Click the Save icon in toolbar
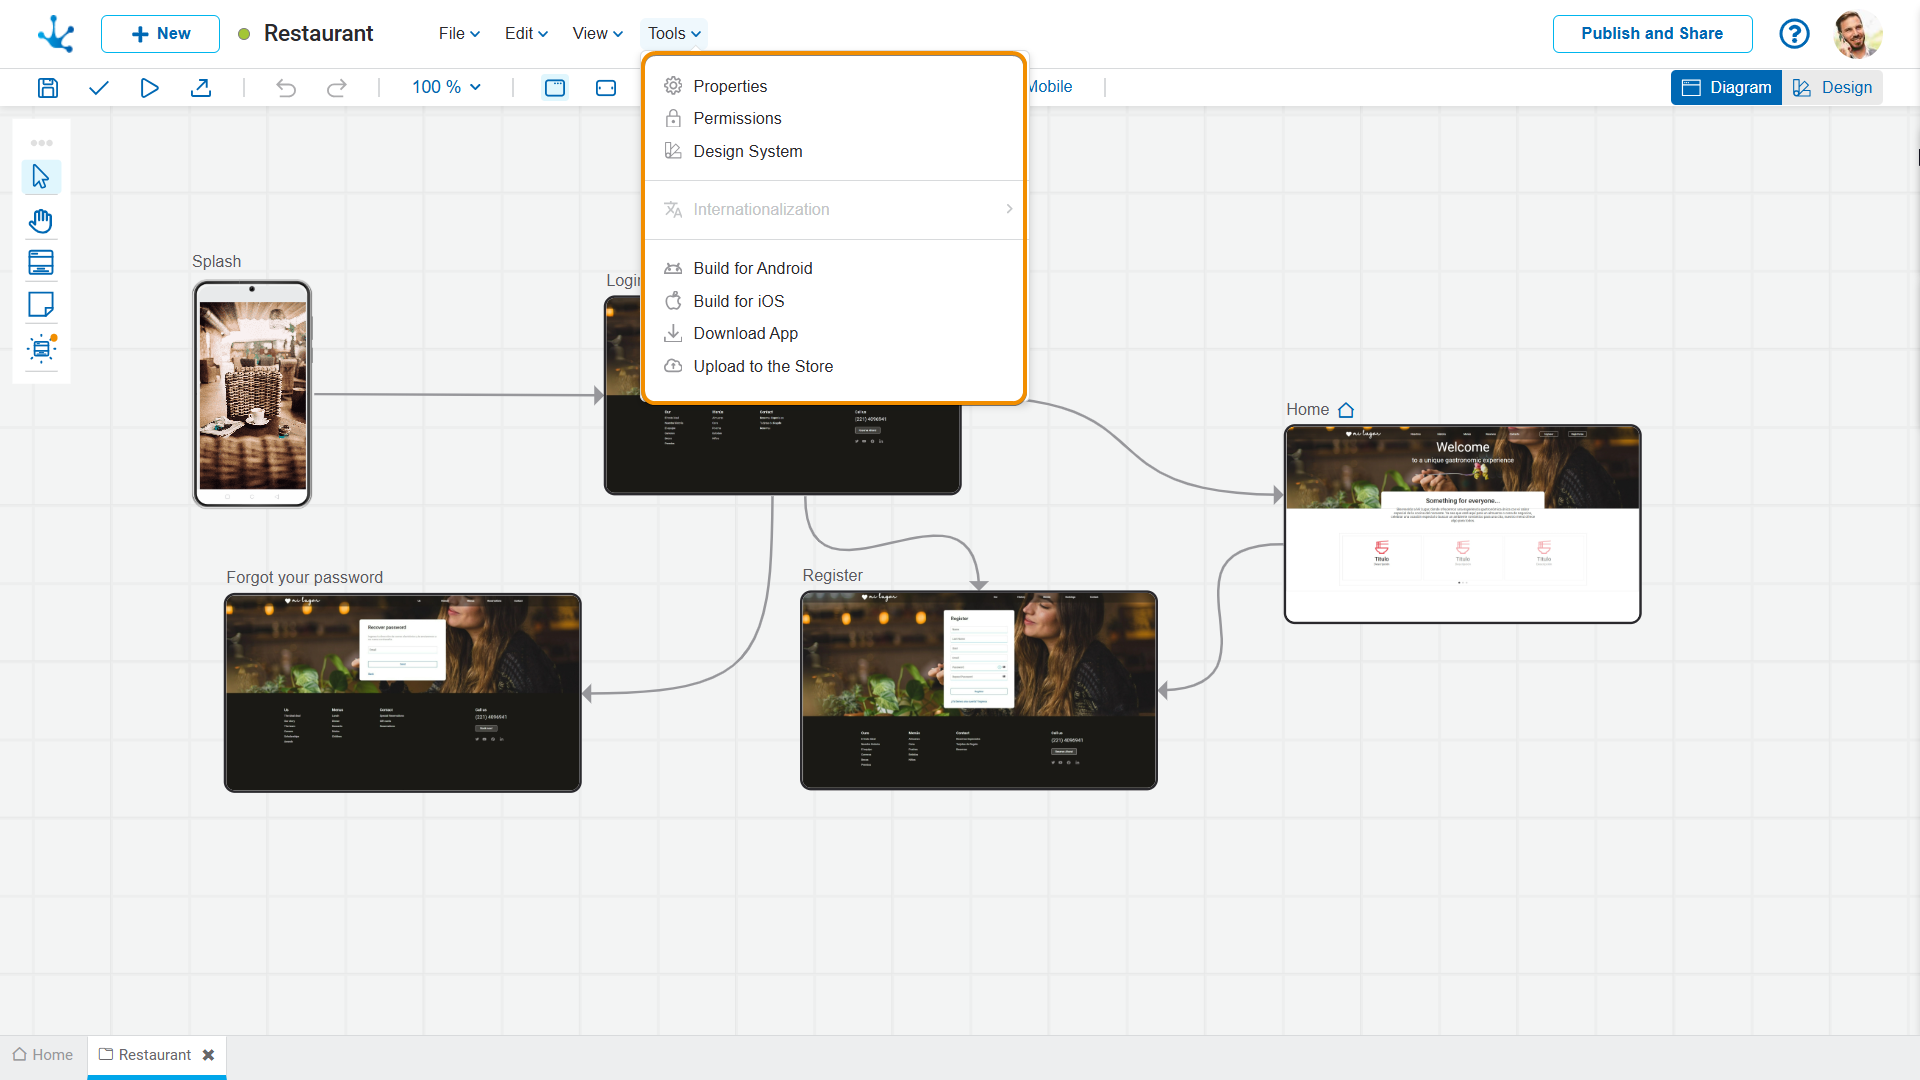 pyautogui.click(x=47, y=88)
